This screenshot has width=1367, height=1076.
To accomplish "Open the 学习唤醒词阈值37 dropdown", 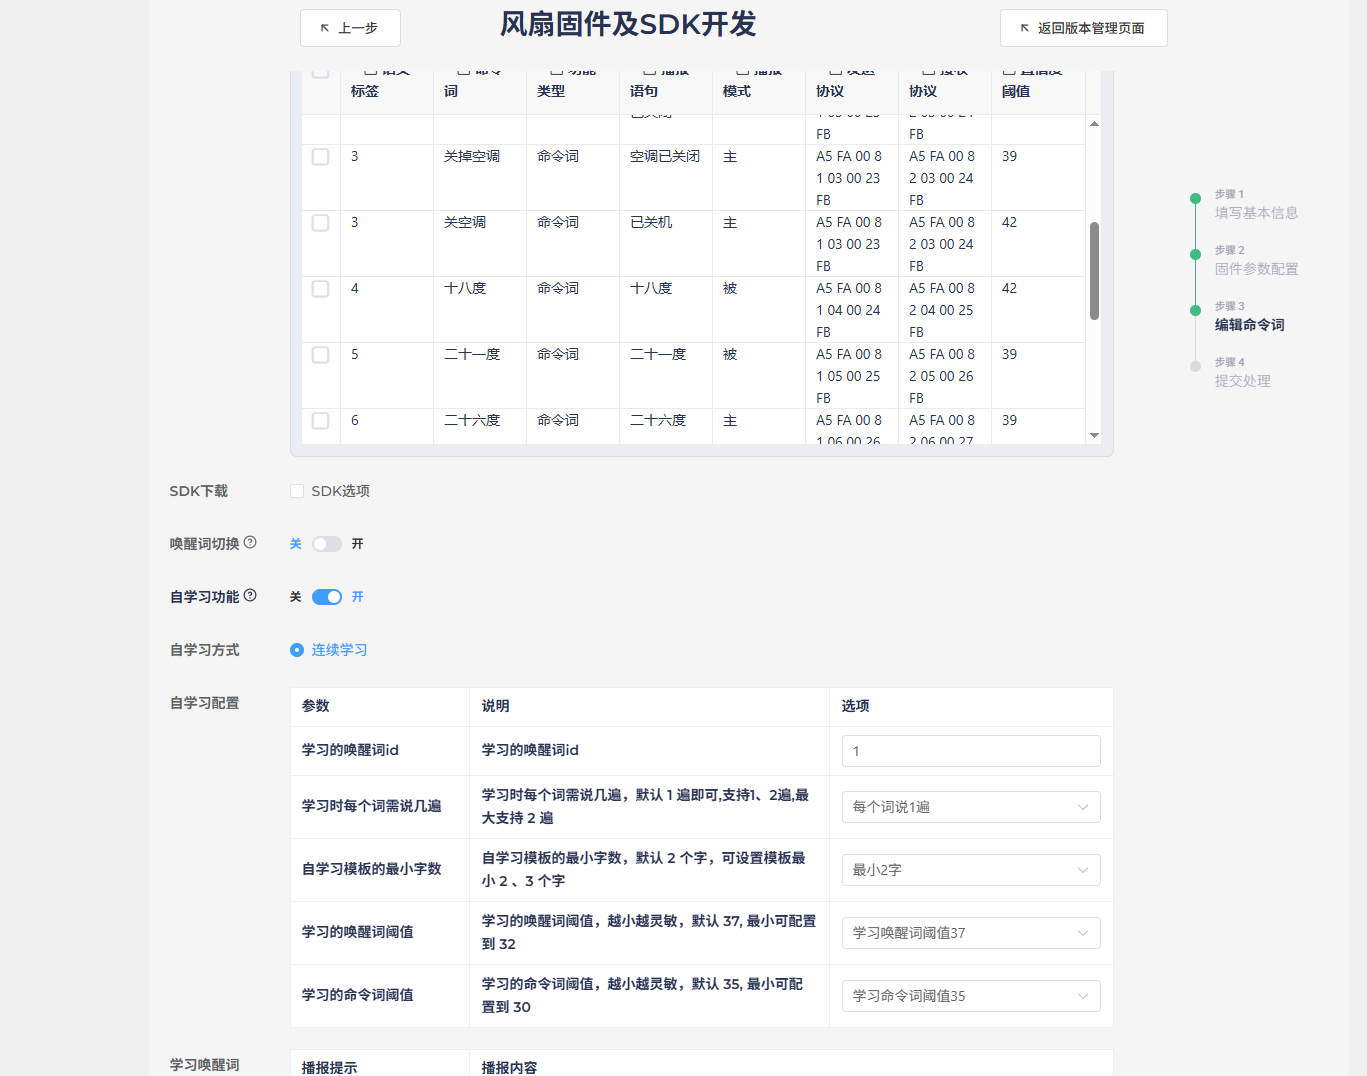I will coord(970,933).
